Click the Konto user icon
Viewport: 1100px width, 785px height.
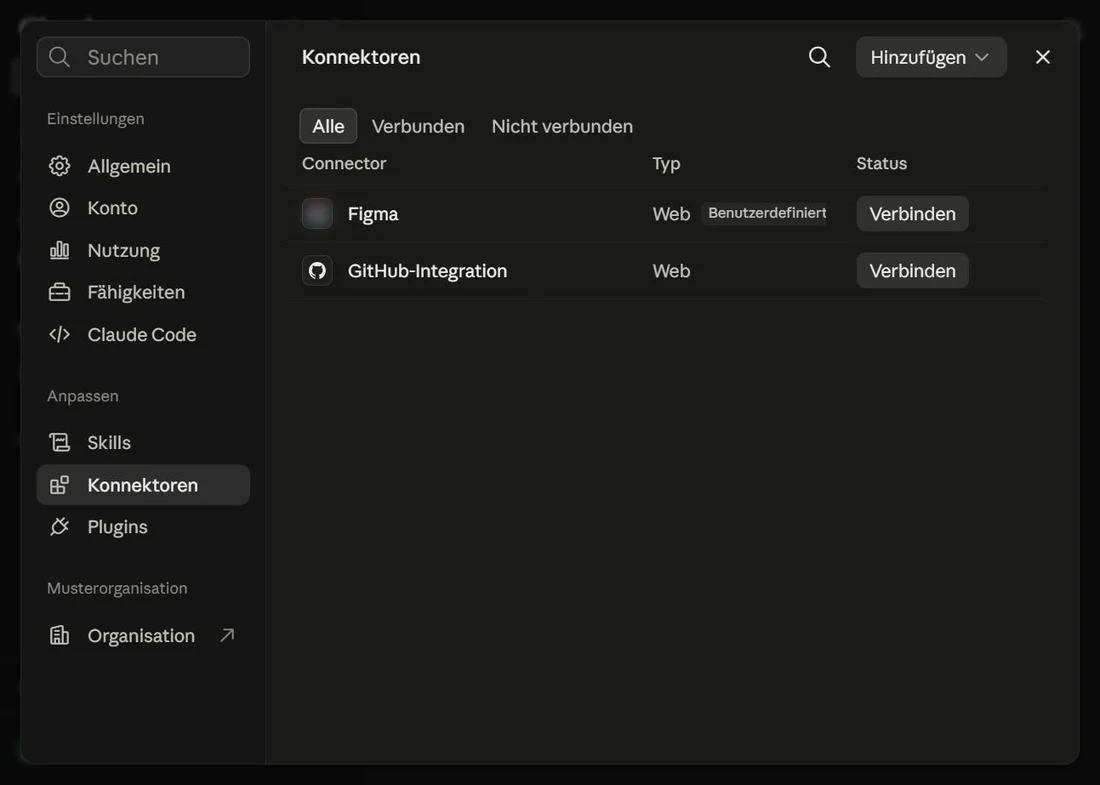pyautogui.click(x=60, y=208)
